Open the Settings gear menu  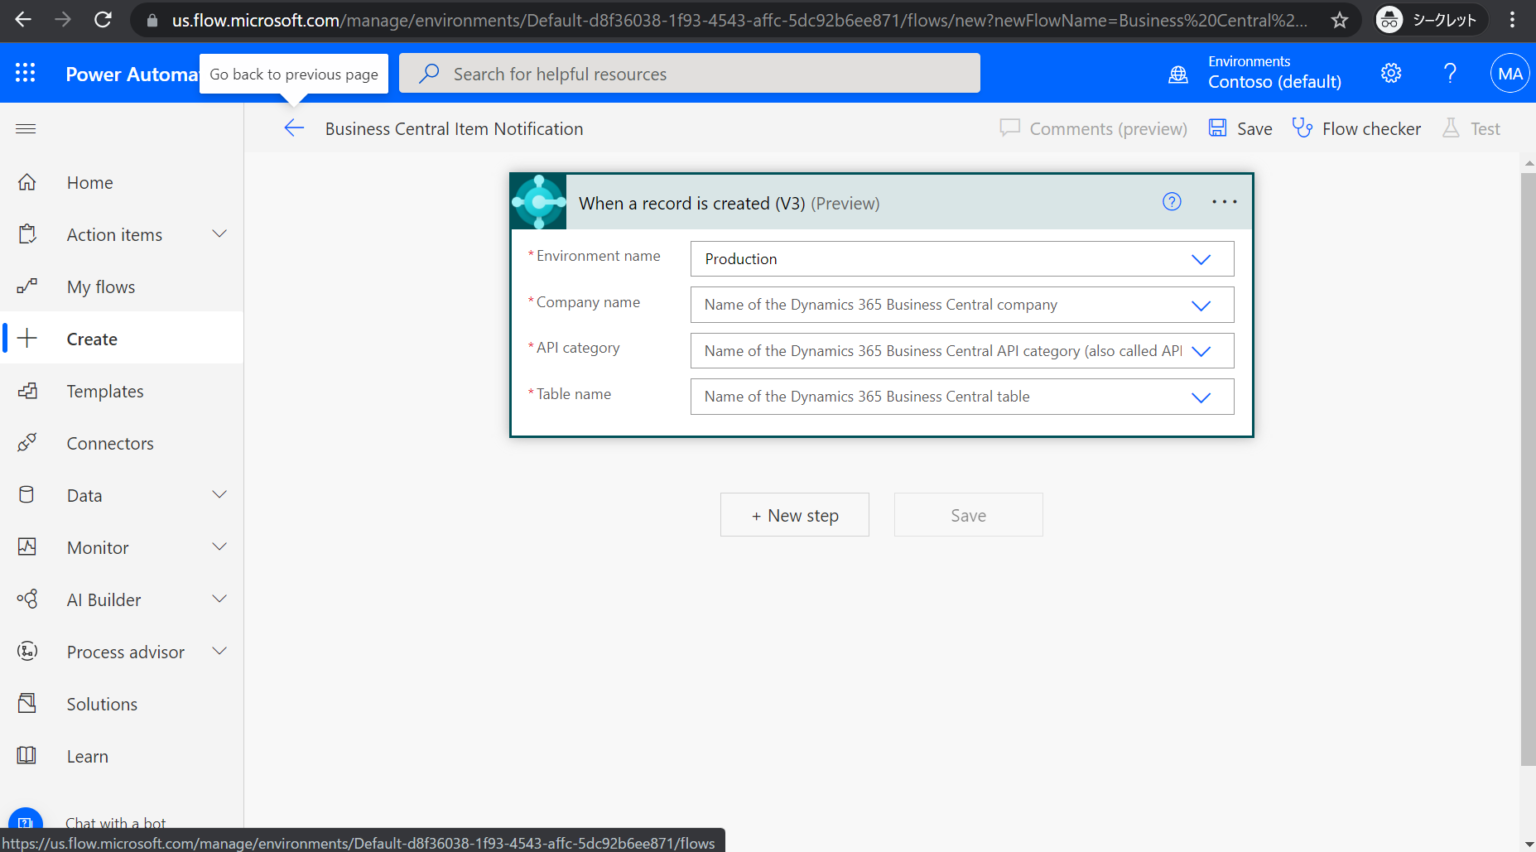tap(1390, 73)
